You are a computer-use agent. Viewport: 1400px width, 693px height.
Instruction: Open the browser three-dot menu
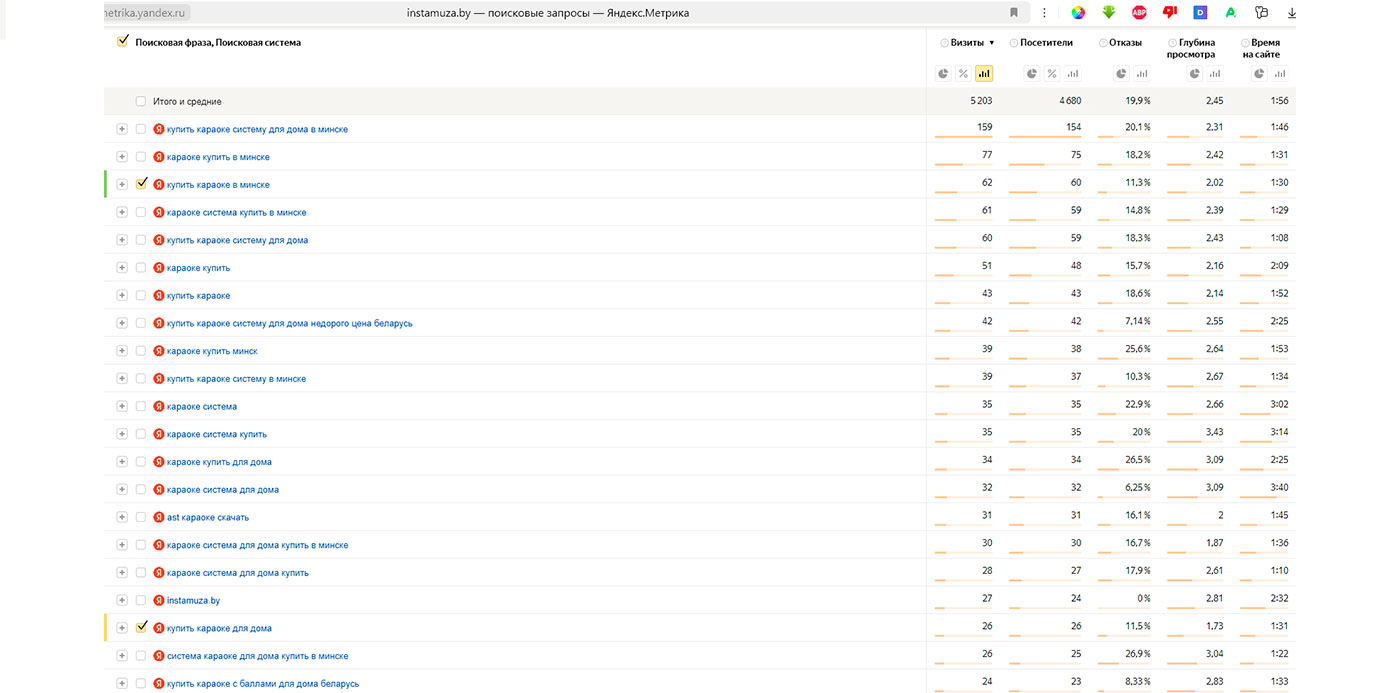point(1045,13)
